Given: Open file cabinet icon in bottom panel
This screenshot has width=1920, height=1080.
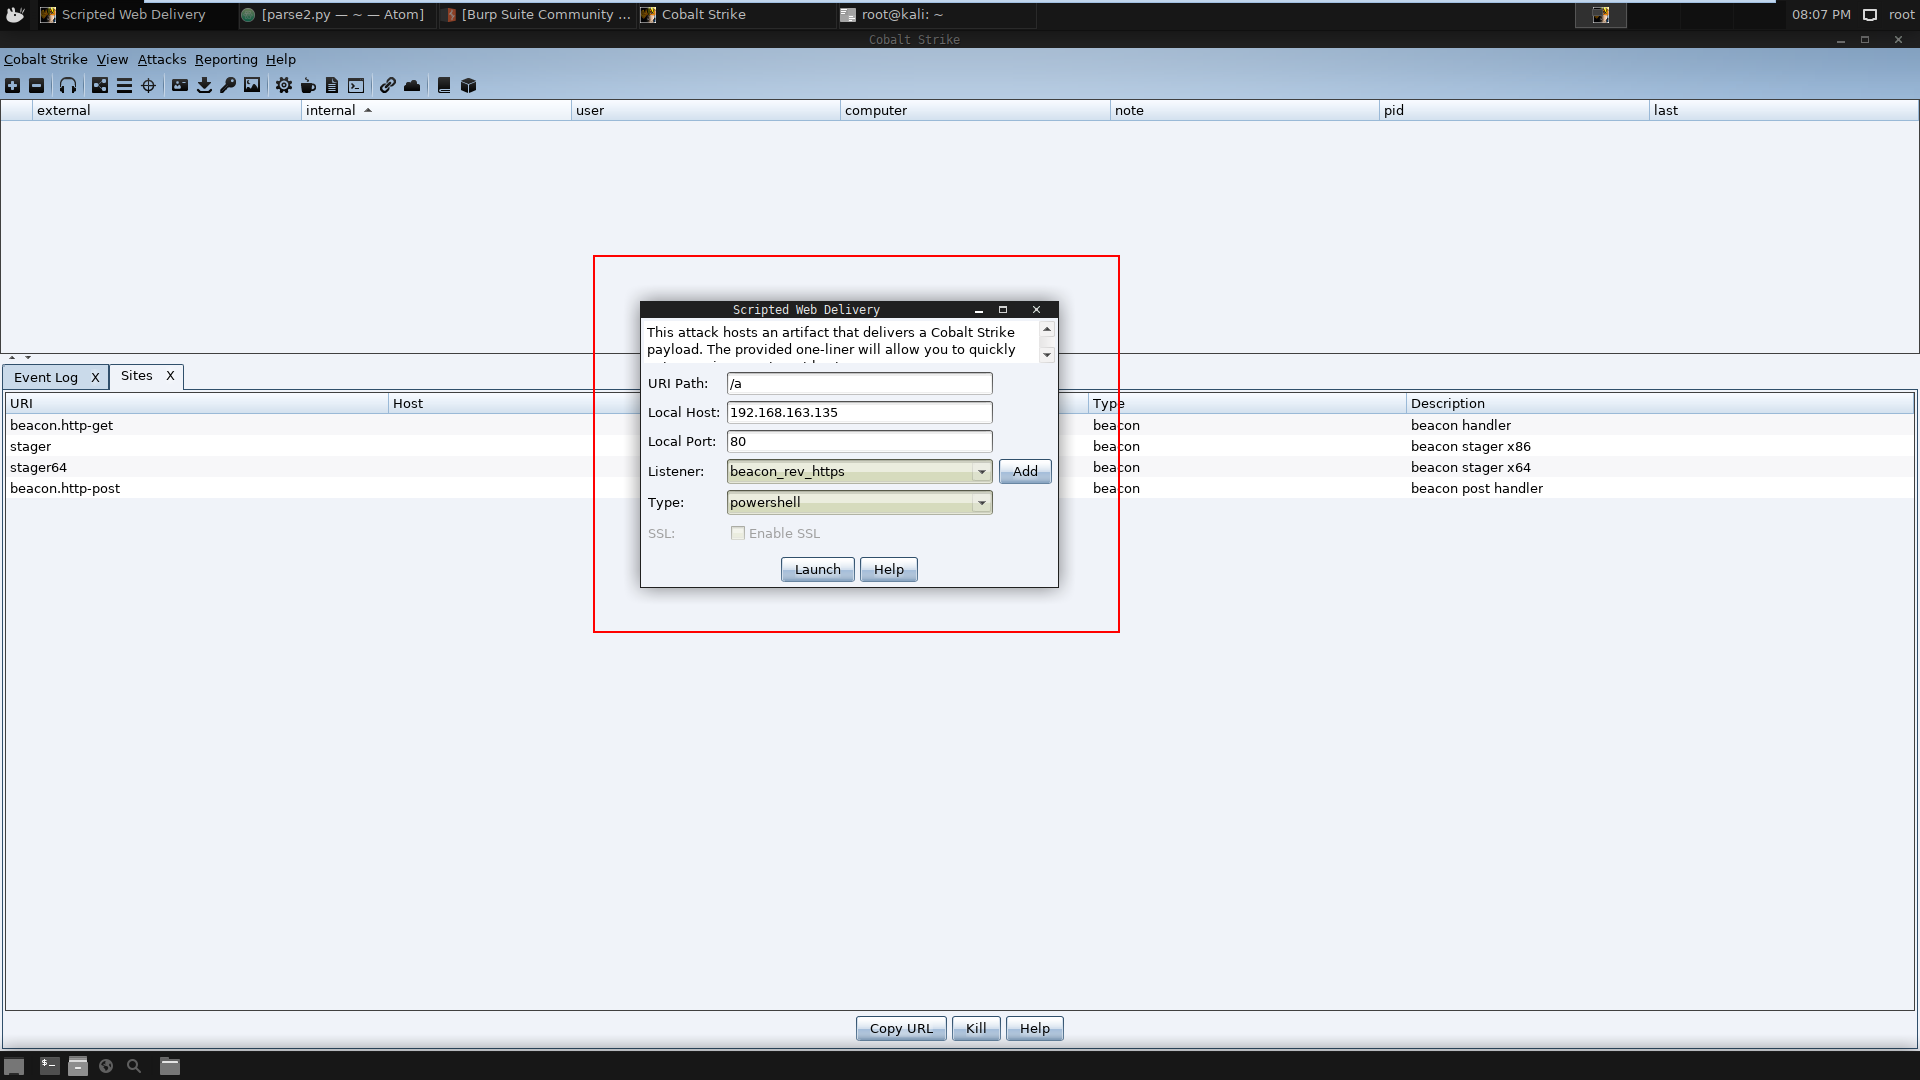Looking at the screenshot, I should [x=78, y=1066].
